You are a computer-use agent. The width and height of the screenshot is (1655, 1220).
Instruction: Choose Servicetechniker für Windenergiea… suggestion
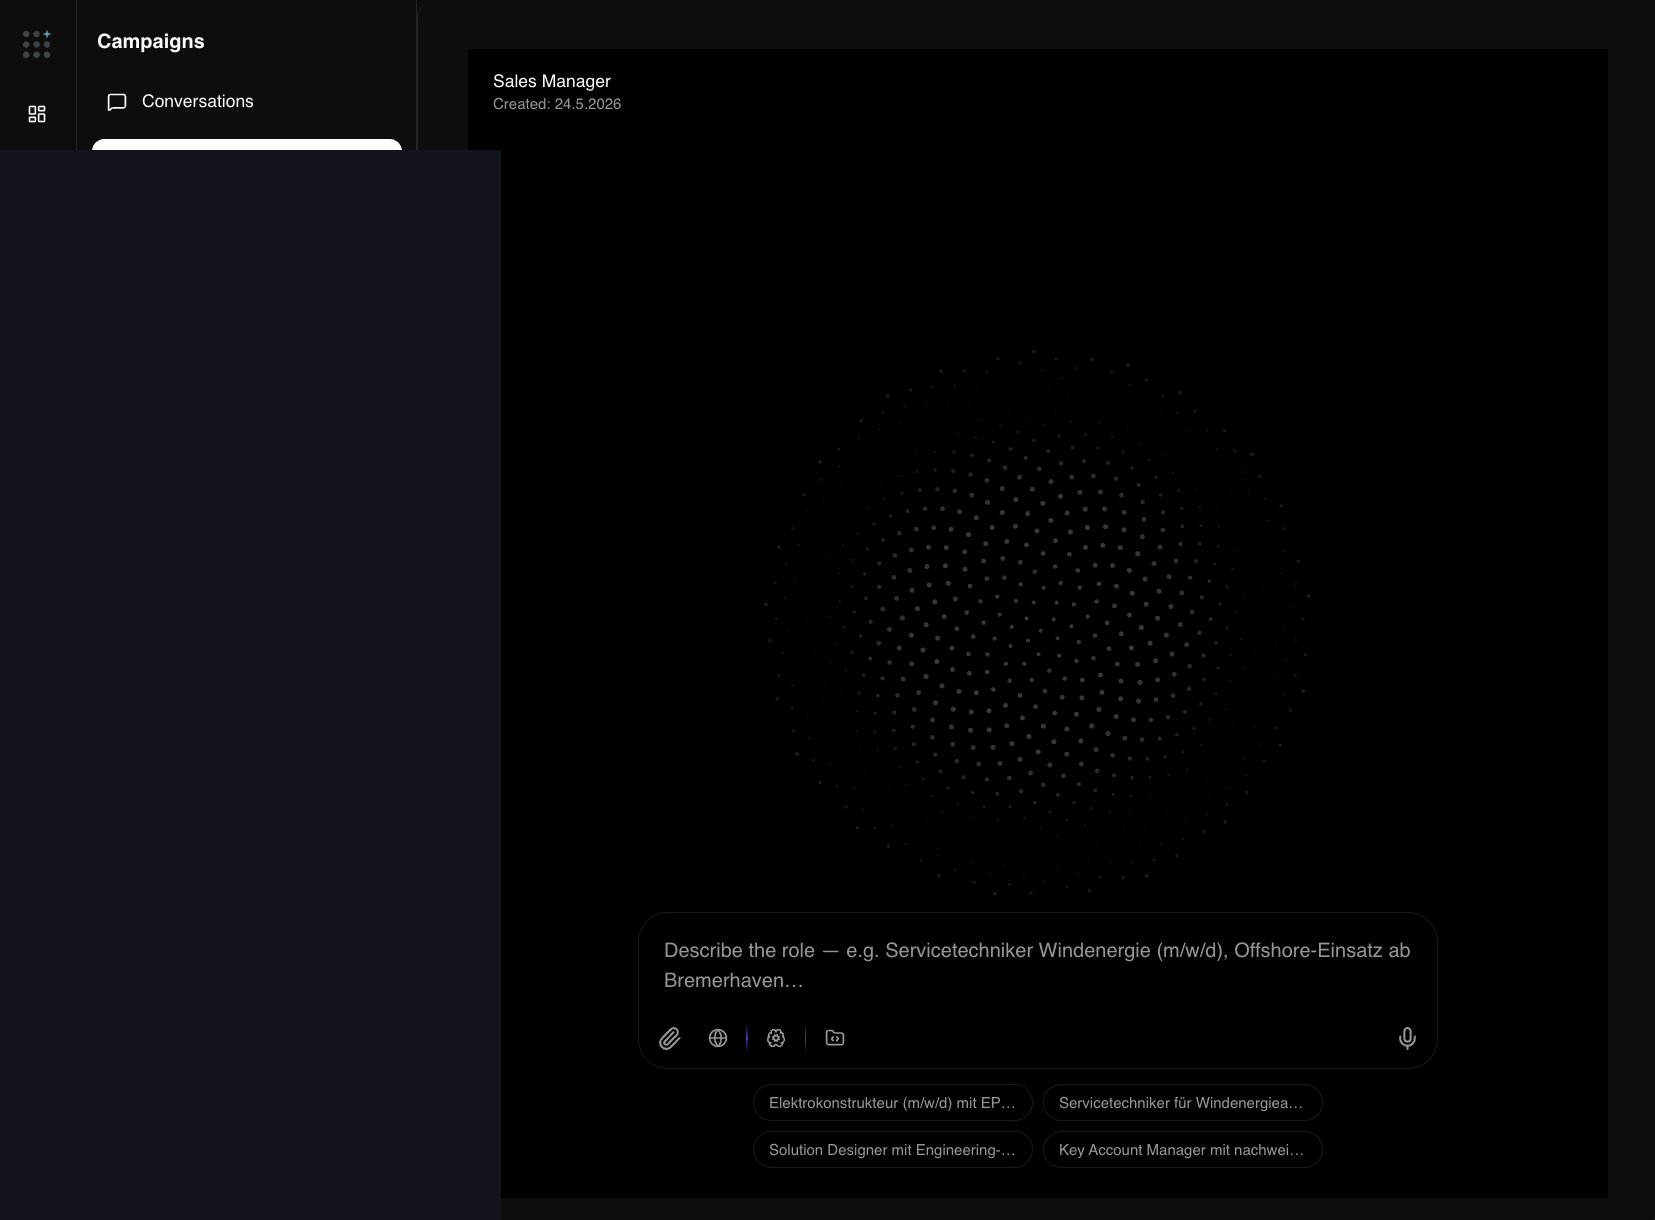1182,1103
